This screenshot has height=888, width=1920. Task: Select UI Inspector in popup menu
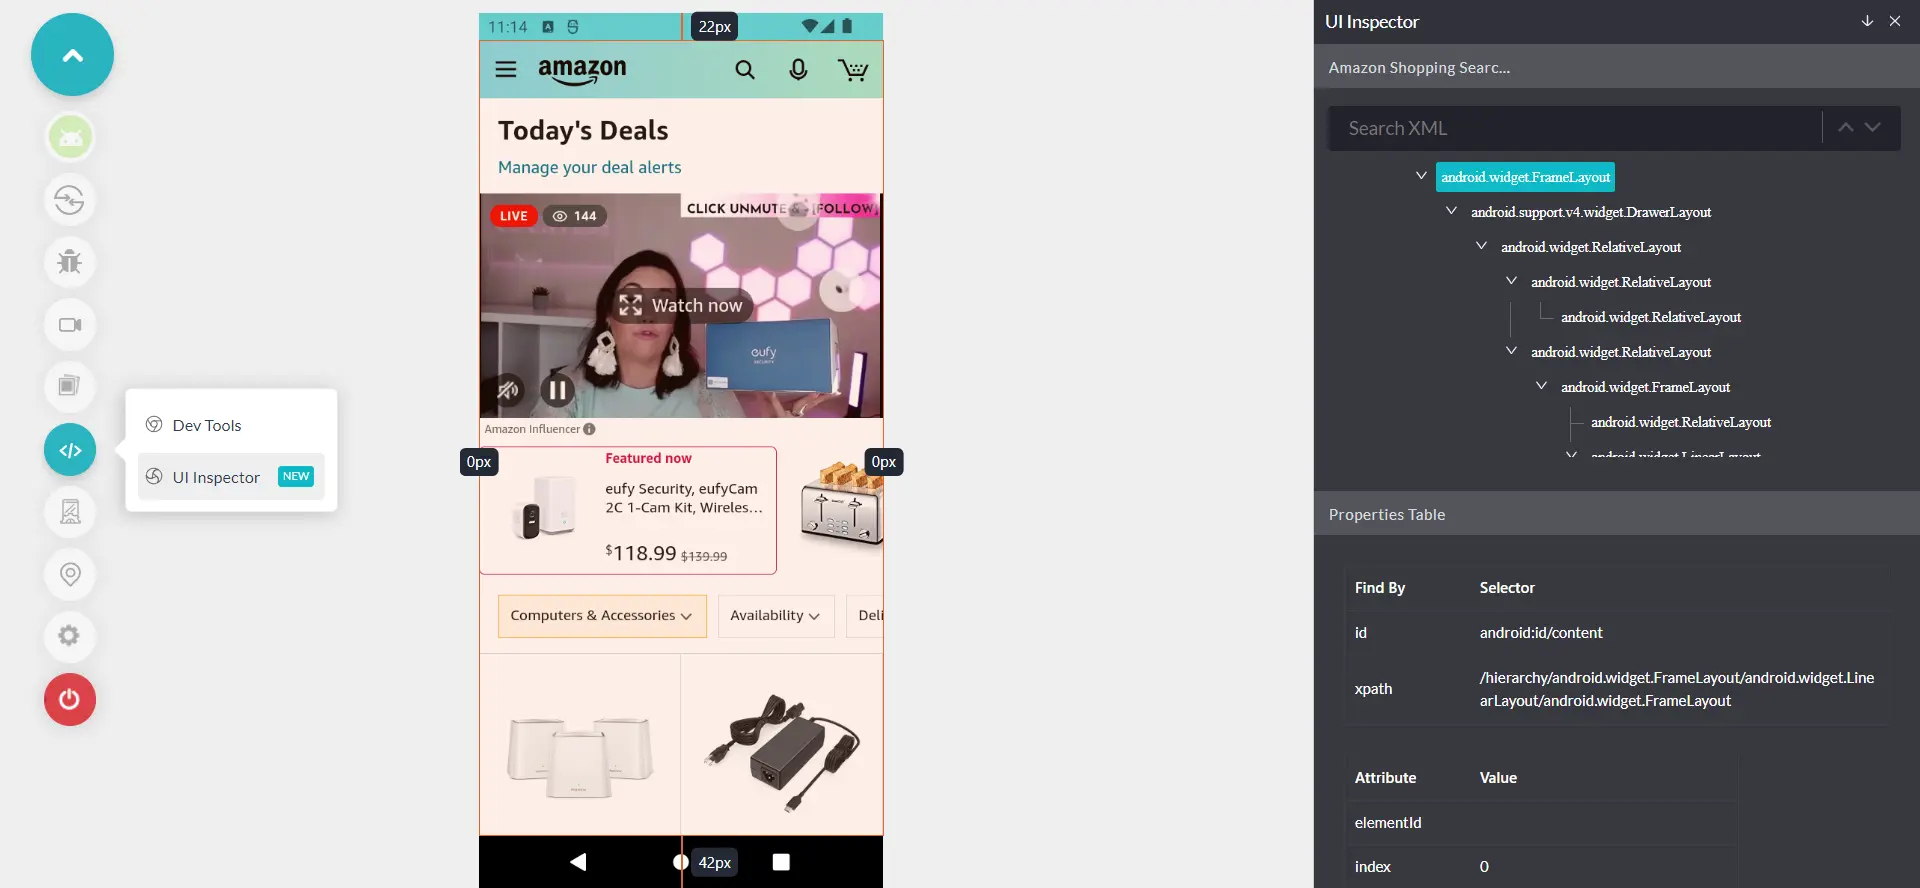pyautogui.click(x=231, y=477)
